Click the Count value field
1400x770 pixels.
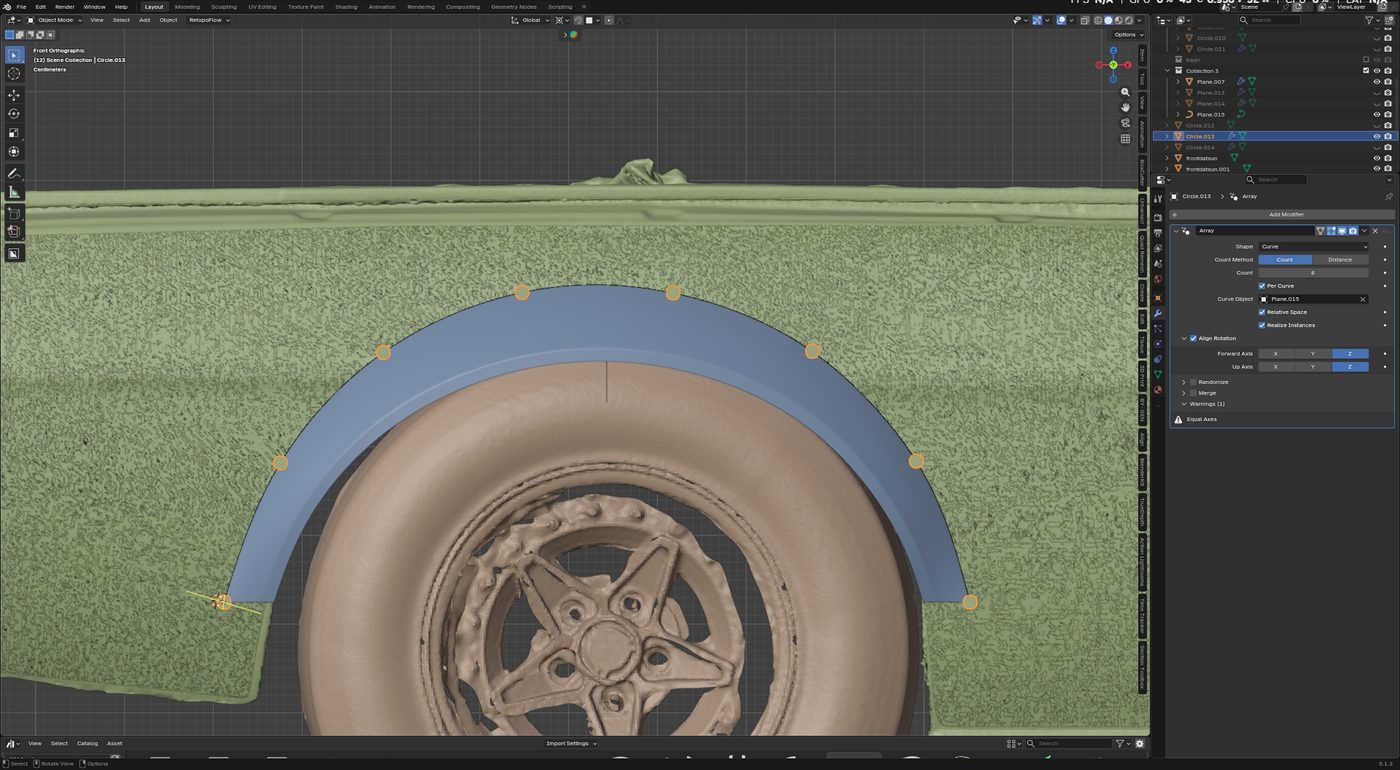[1313, 273]
